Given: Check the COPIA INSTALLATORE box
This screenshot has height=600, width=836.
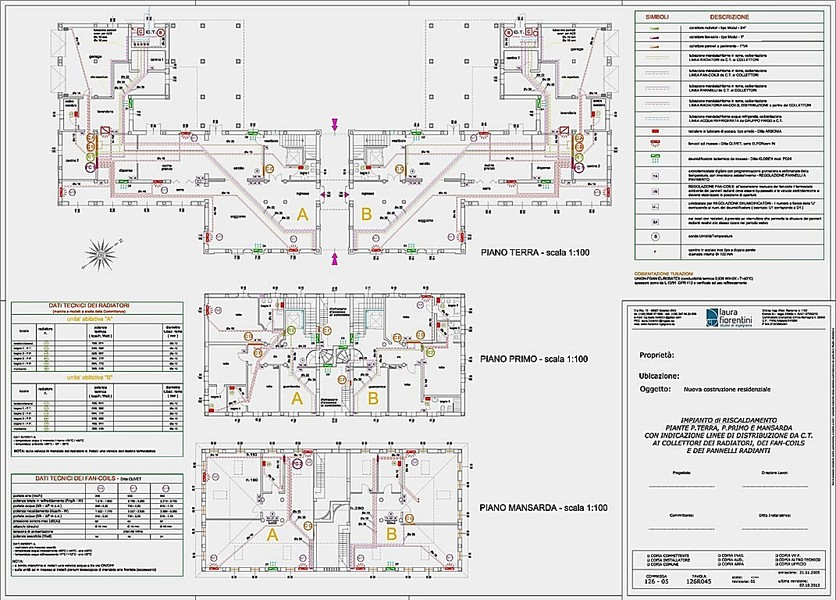Looking at the screenshot, I should pos(649,560).
